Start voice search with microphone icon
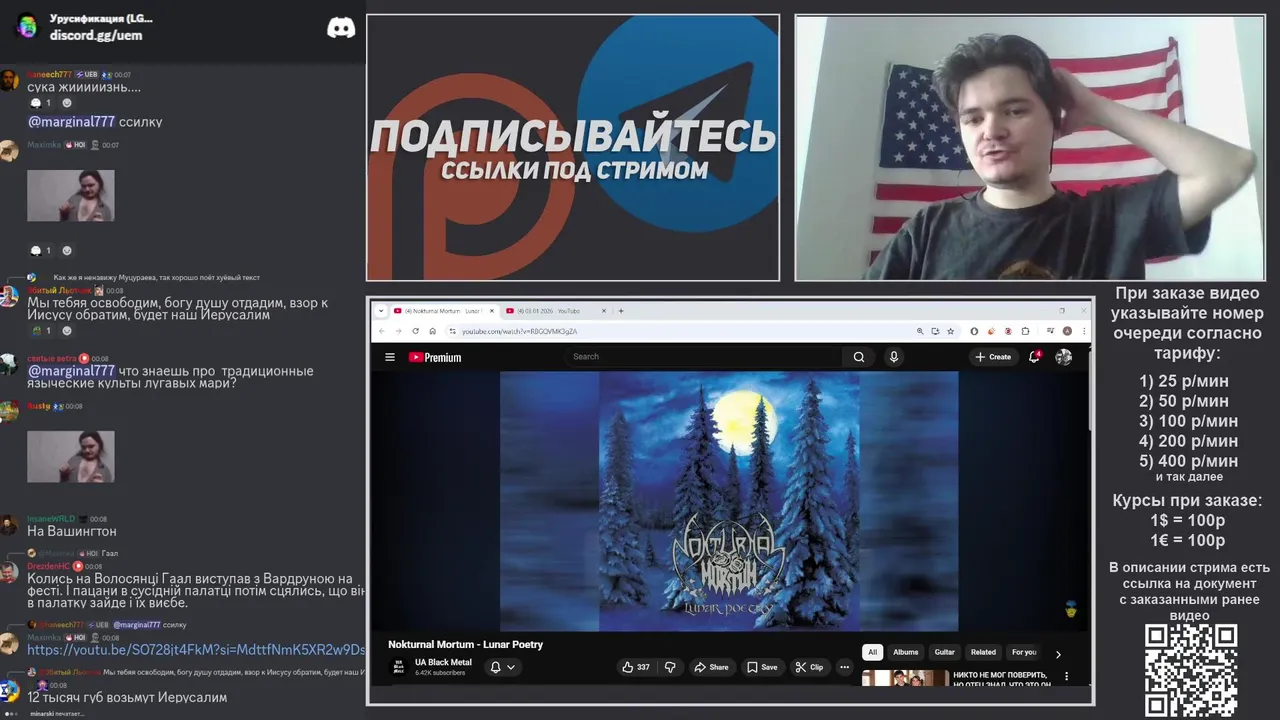Image resolution: width=1280 pixels, height=720 pixels. tap(894, 357)
